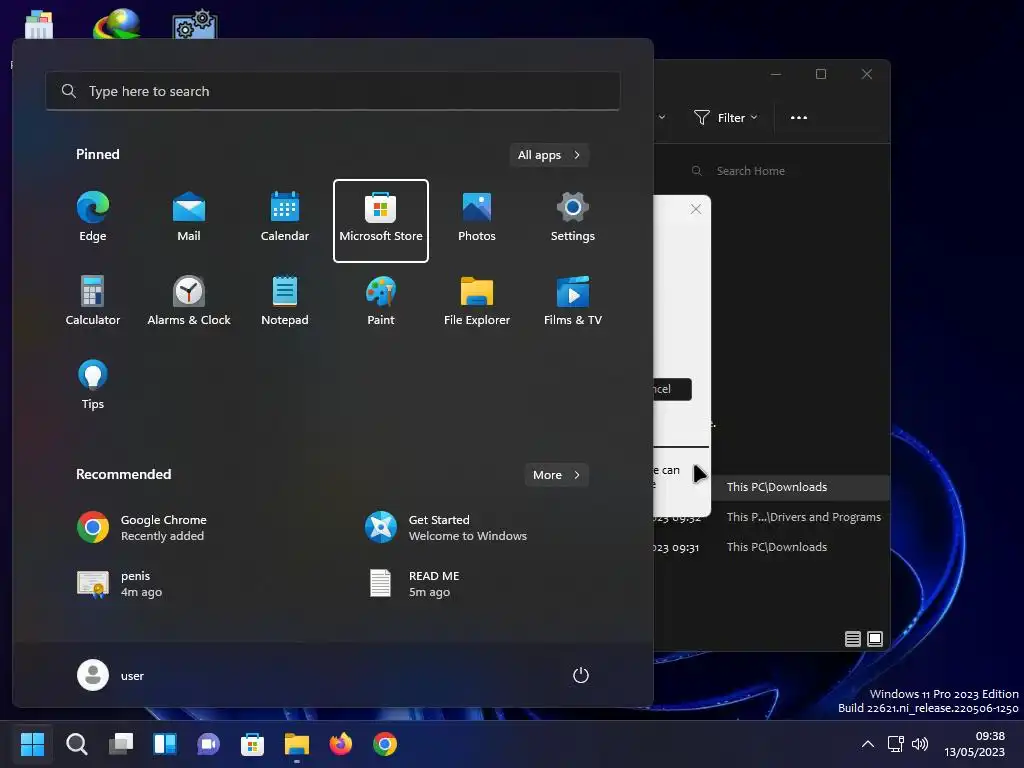
Task: Open Get Started welcome item
Action: [x=477, y=528]
